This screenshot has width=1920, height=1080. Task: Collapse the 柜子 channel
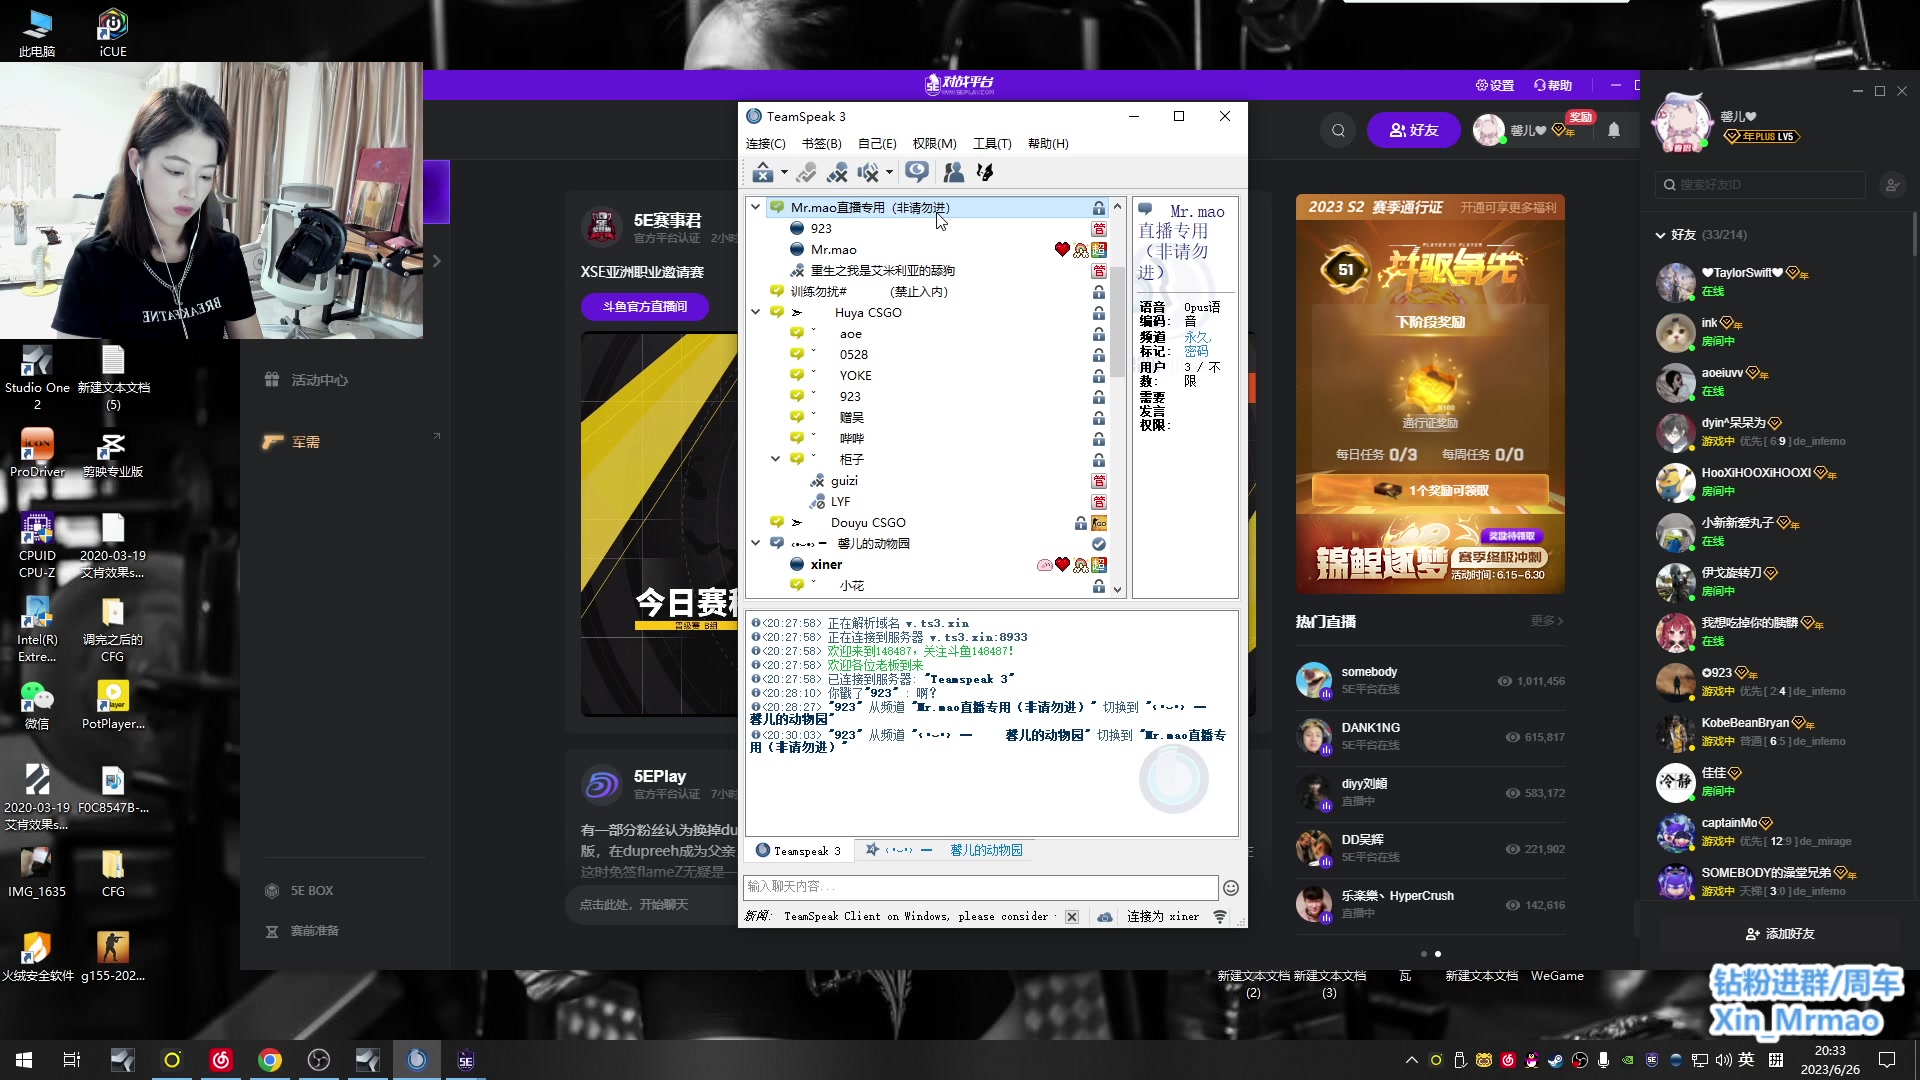[775, 459]
